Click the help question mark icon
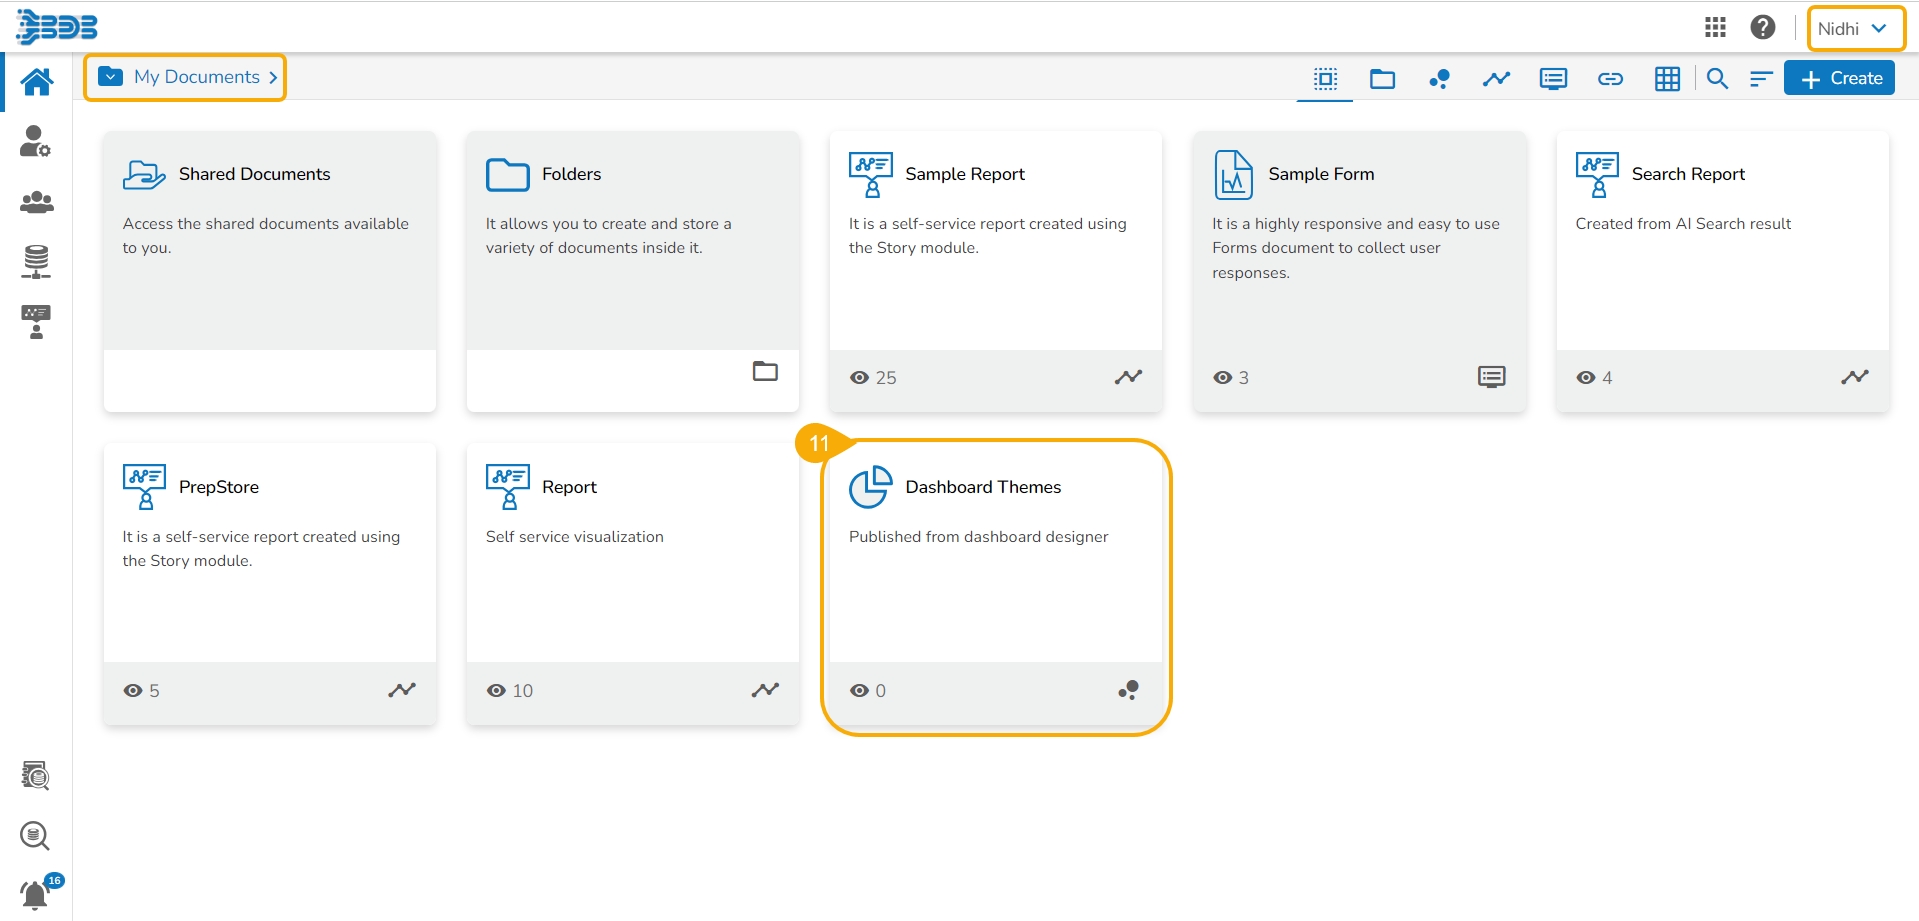 1762,28
